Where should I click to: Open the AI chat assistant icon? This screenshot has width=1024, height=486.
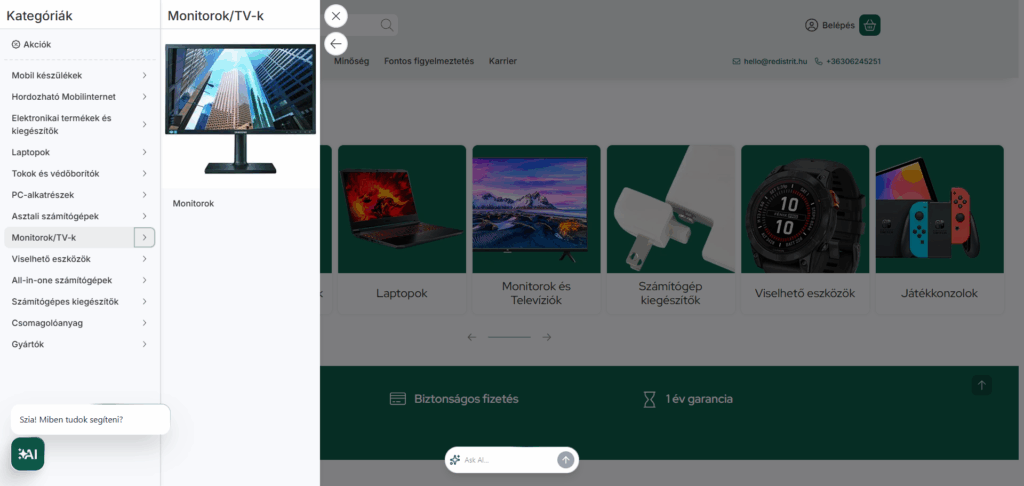(x=27, y=454)
